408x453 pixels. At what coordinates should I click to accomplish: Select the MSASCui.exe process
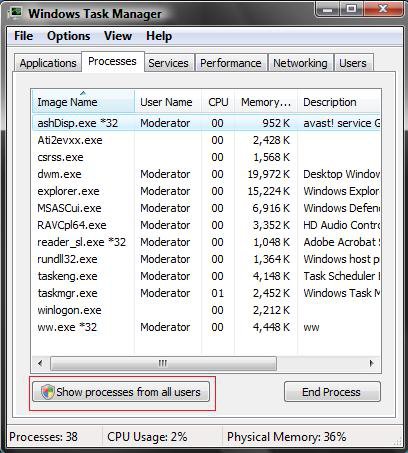[206, 208]
